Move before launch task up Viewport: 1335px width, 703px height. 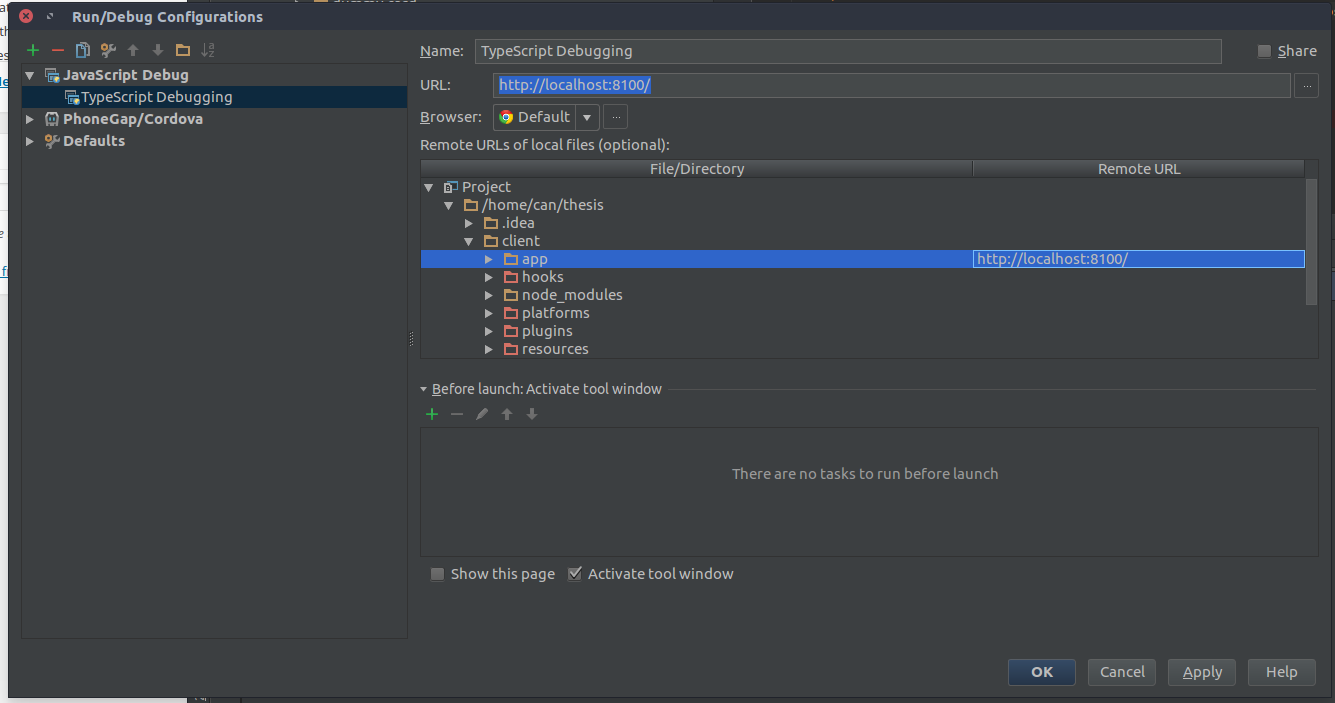pyautogui.click(x=507, y=414)
